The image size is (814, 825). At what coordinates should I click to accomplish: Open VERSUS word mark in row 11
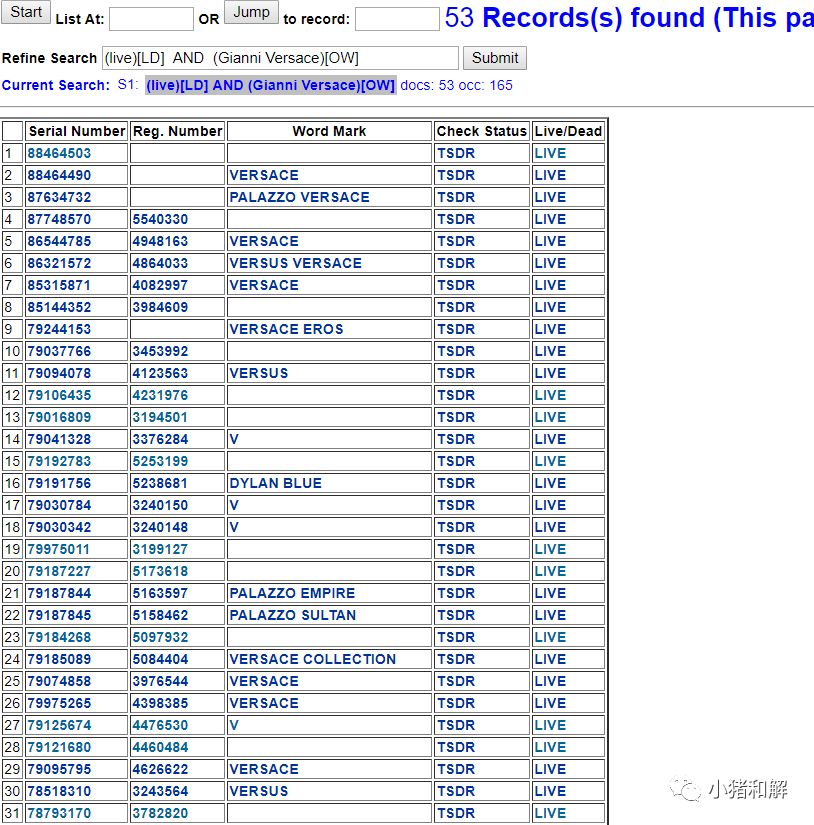259,374
